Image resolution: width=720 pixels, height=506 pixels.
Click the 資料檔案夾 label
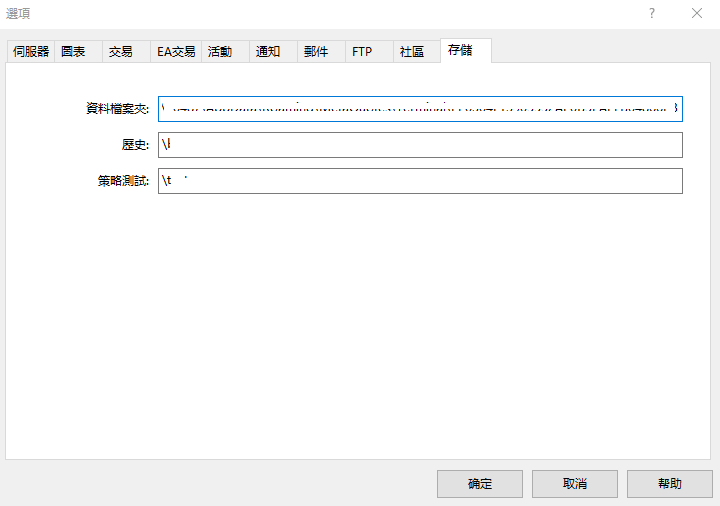[x=118, y=109]
